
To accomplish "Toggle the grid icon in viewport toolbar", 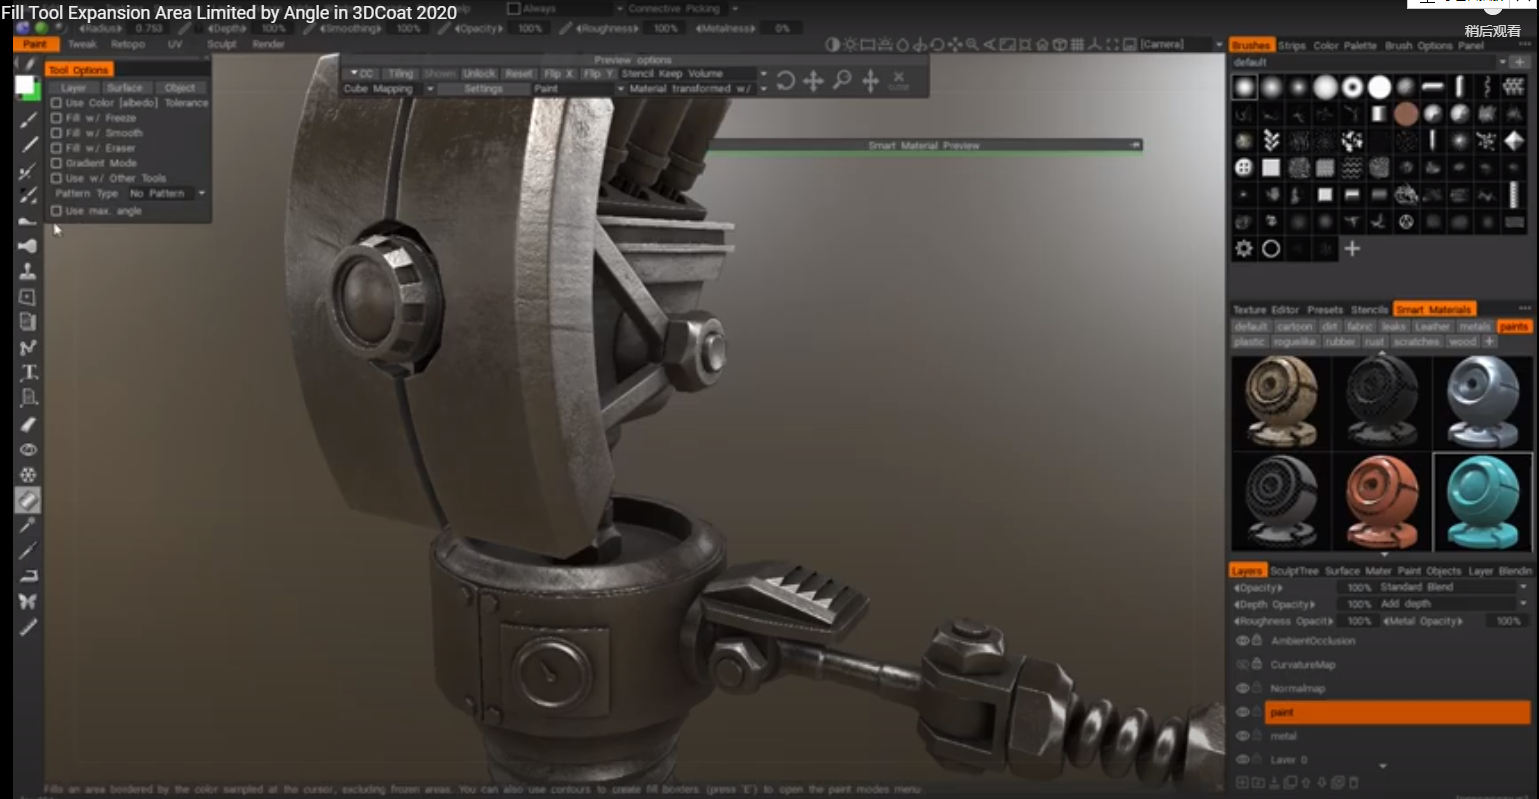I will click(1077, 44).
